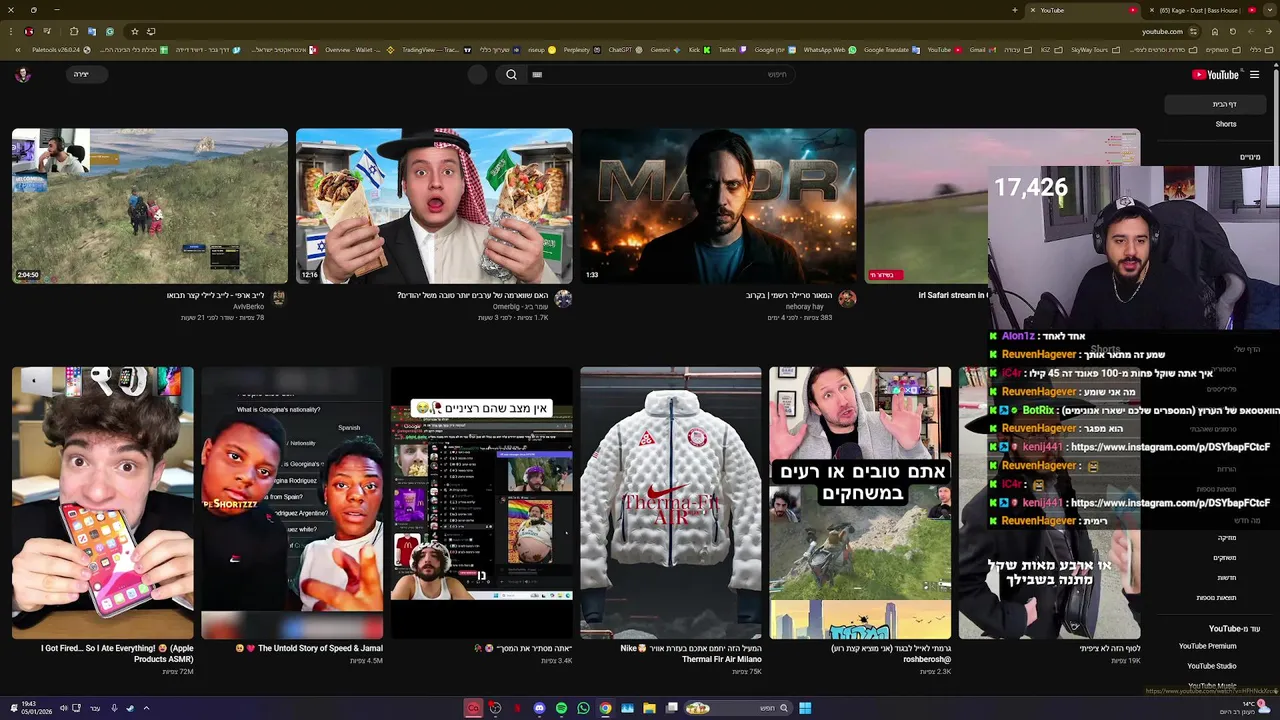
Task: Click the taskbar microphone icon
Action: (113, 708)
